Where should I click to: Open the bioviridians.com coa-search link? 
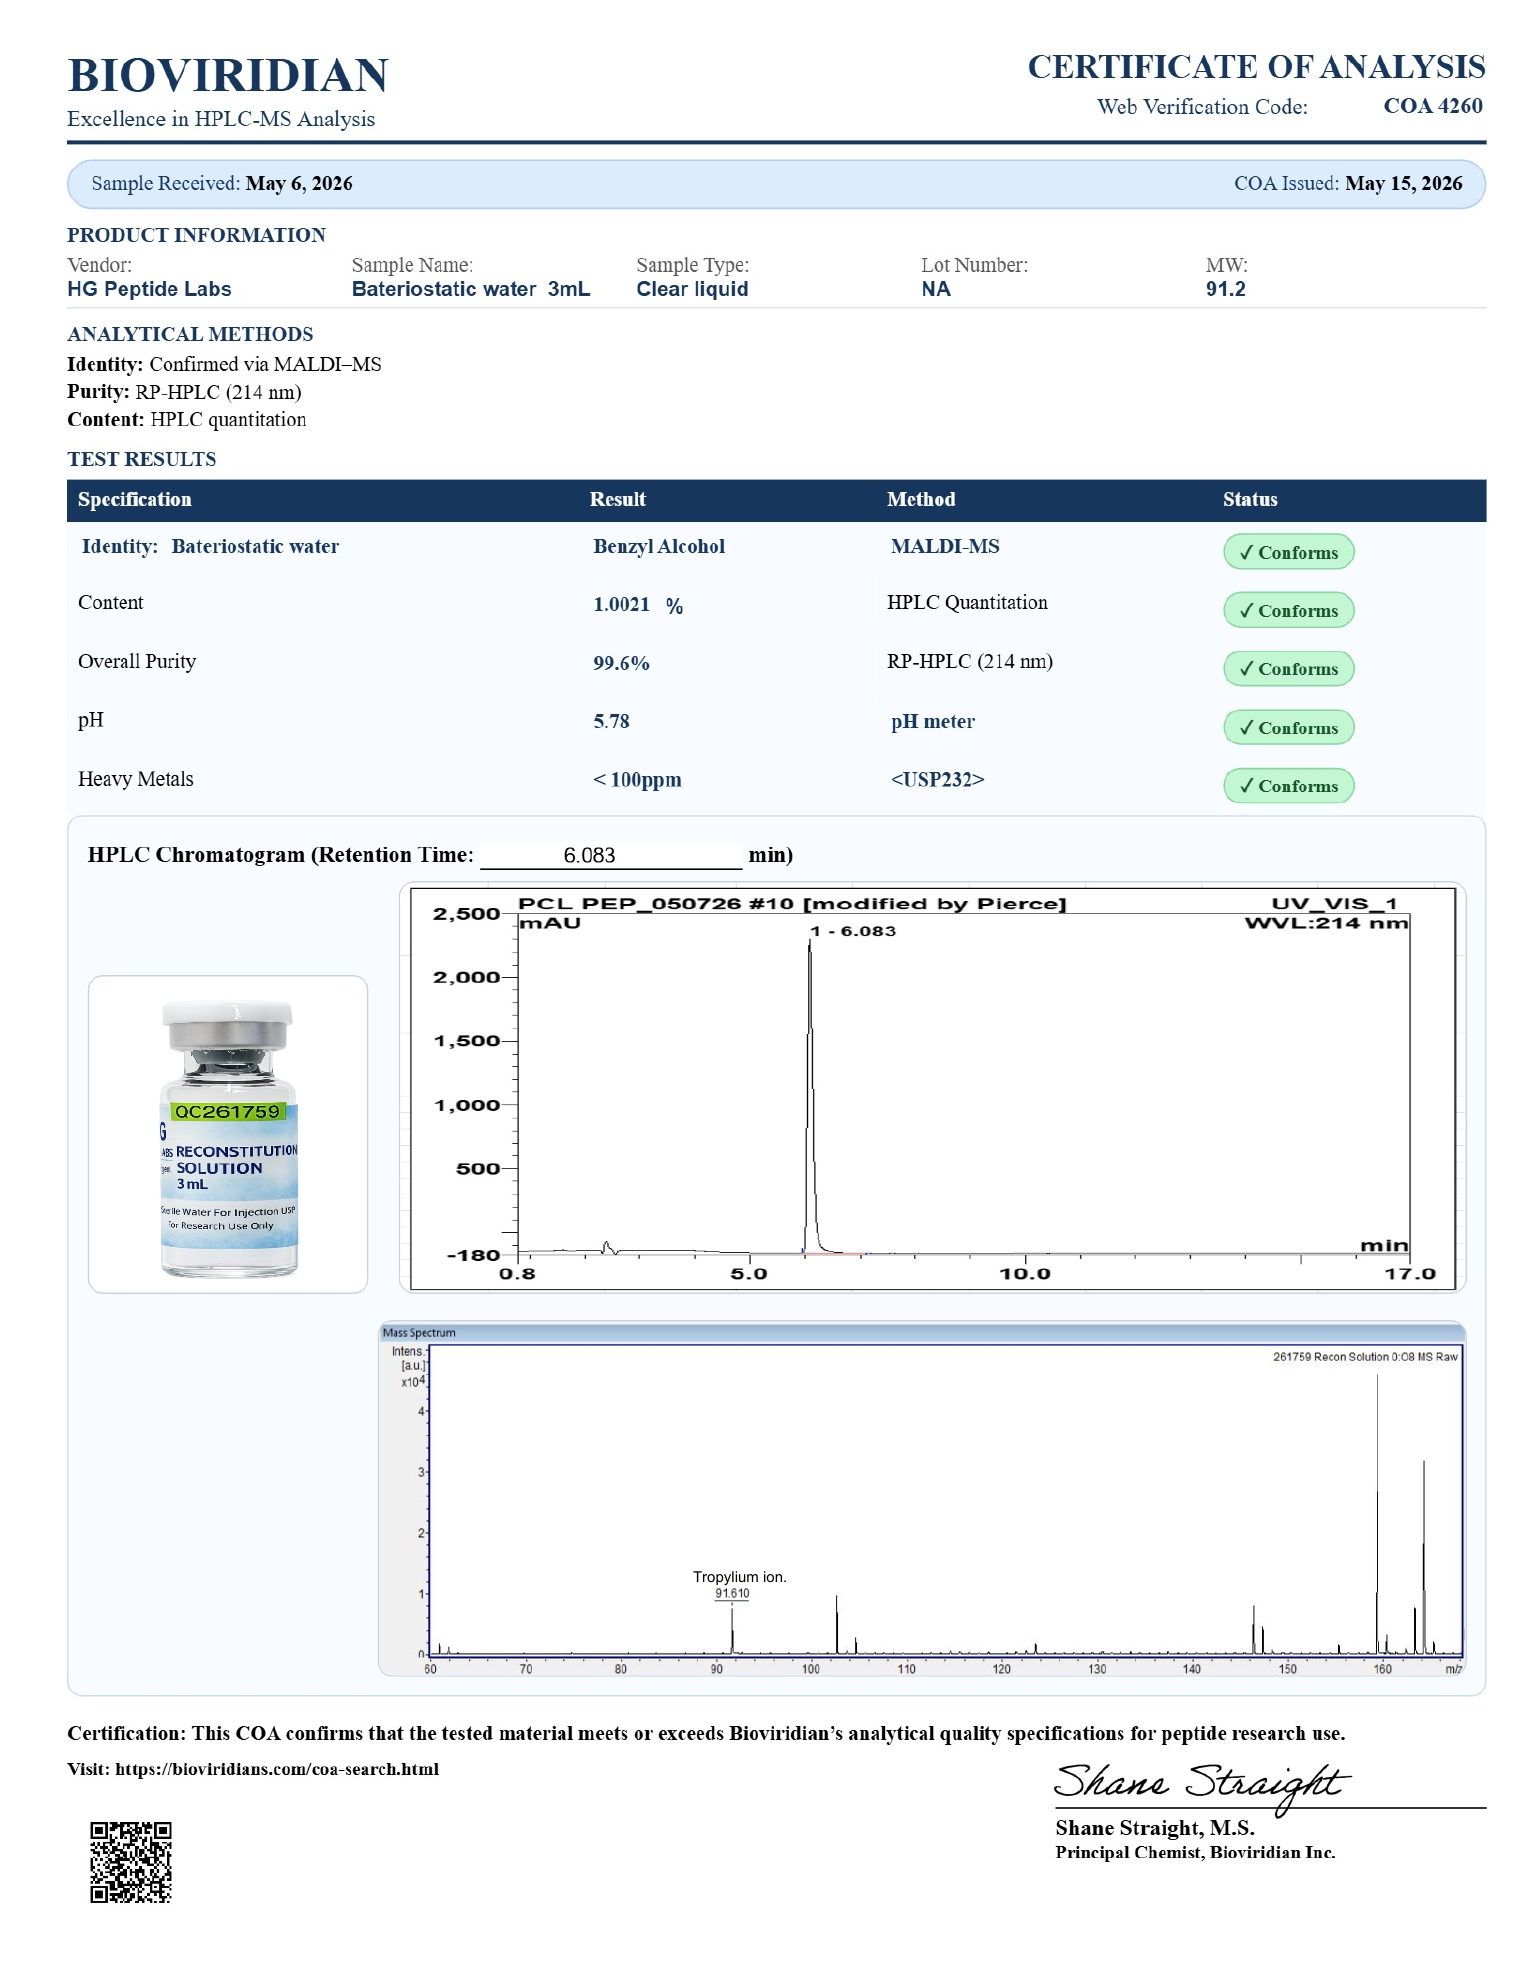(x=277, y=1769)
